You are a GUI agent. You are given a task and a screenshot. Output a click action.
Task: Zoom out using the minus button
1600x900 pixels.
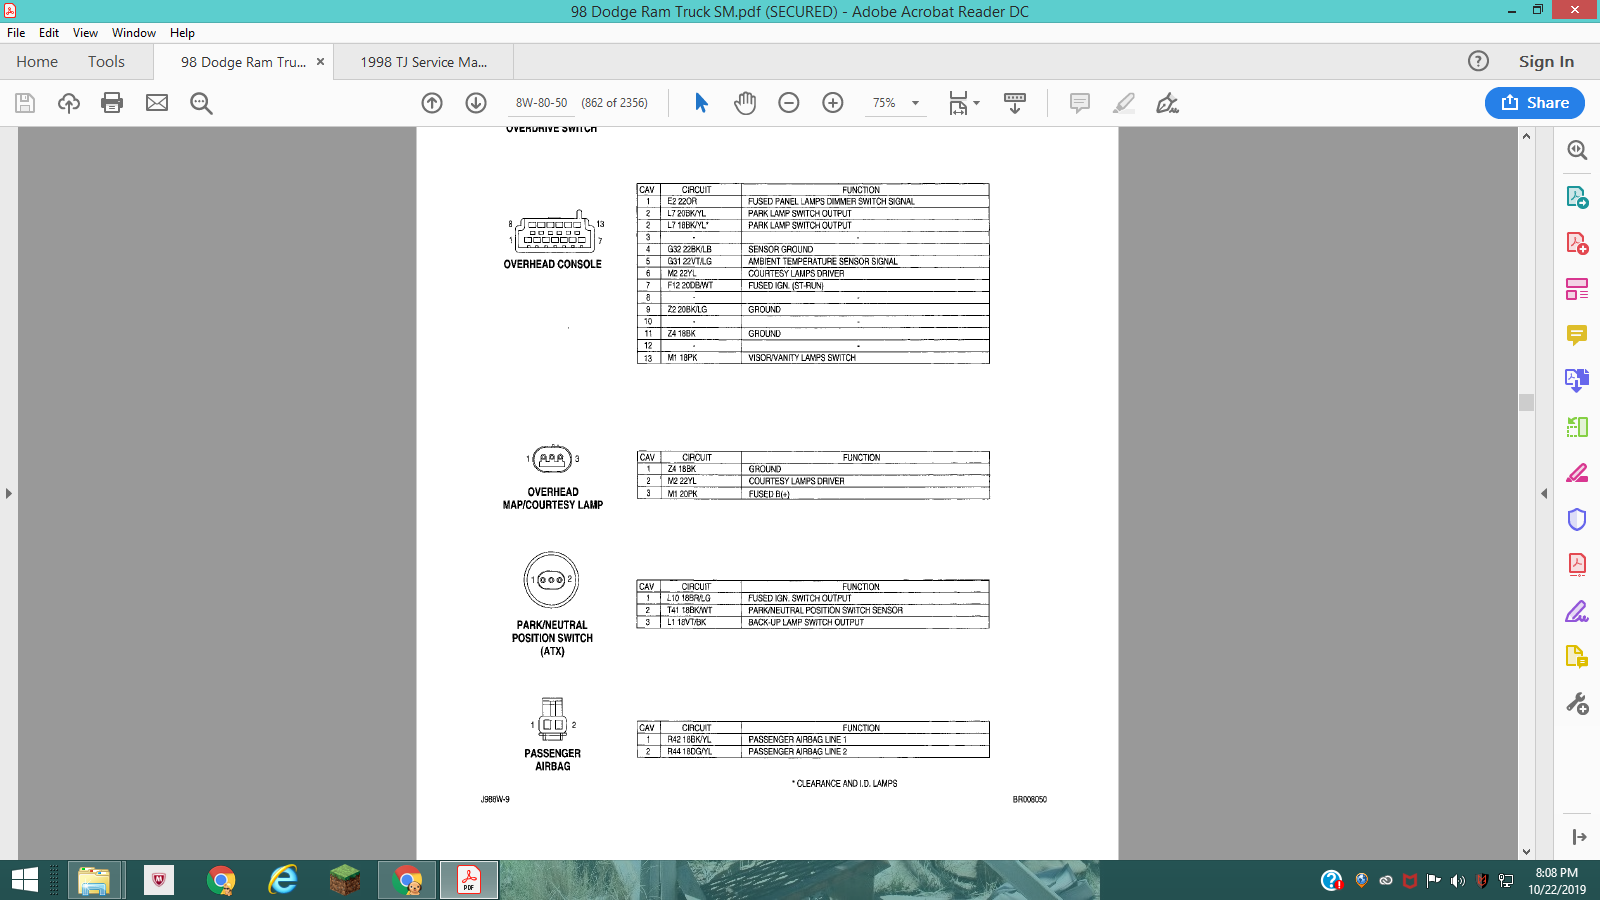coord(789,103)
